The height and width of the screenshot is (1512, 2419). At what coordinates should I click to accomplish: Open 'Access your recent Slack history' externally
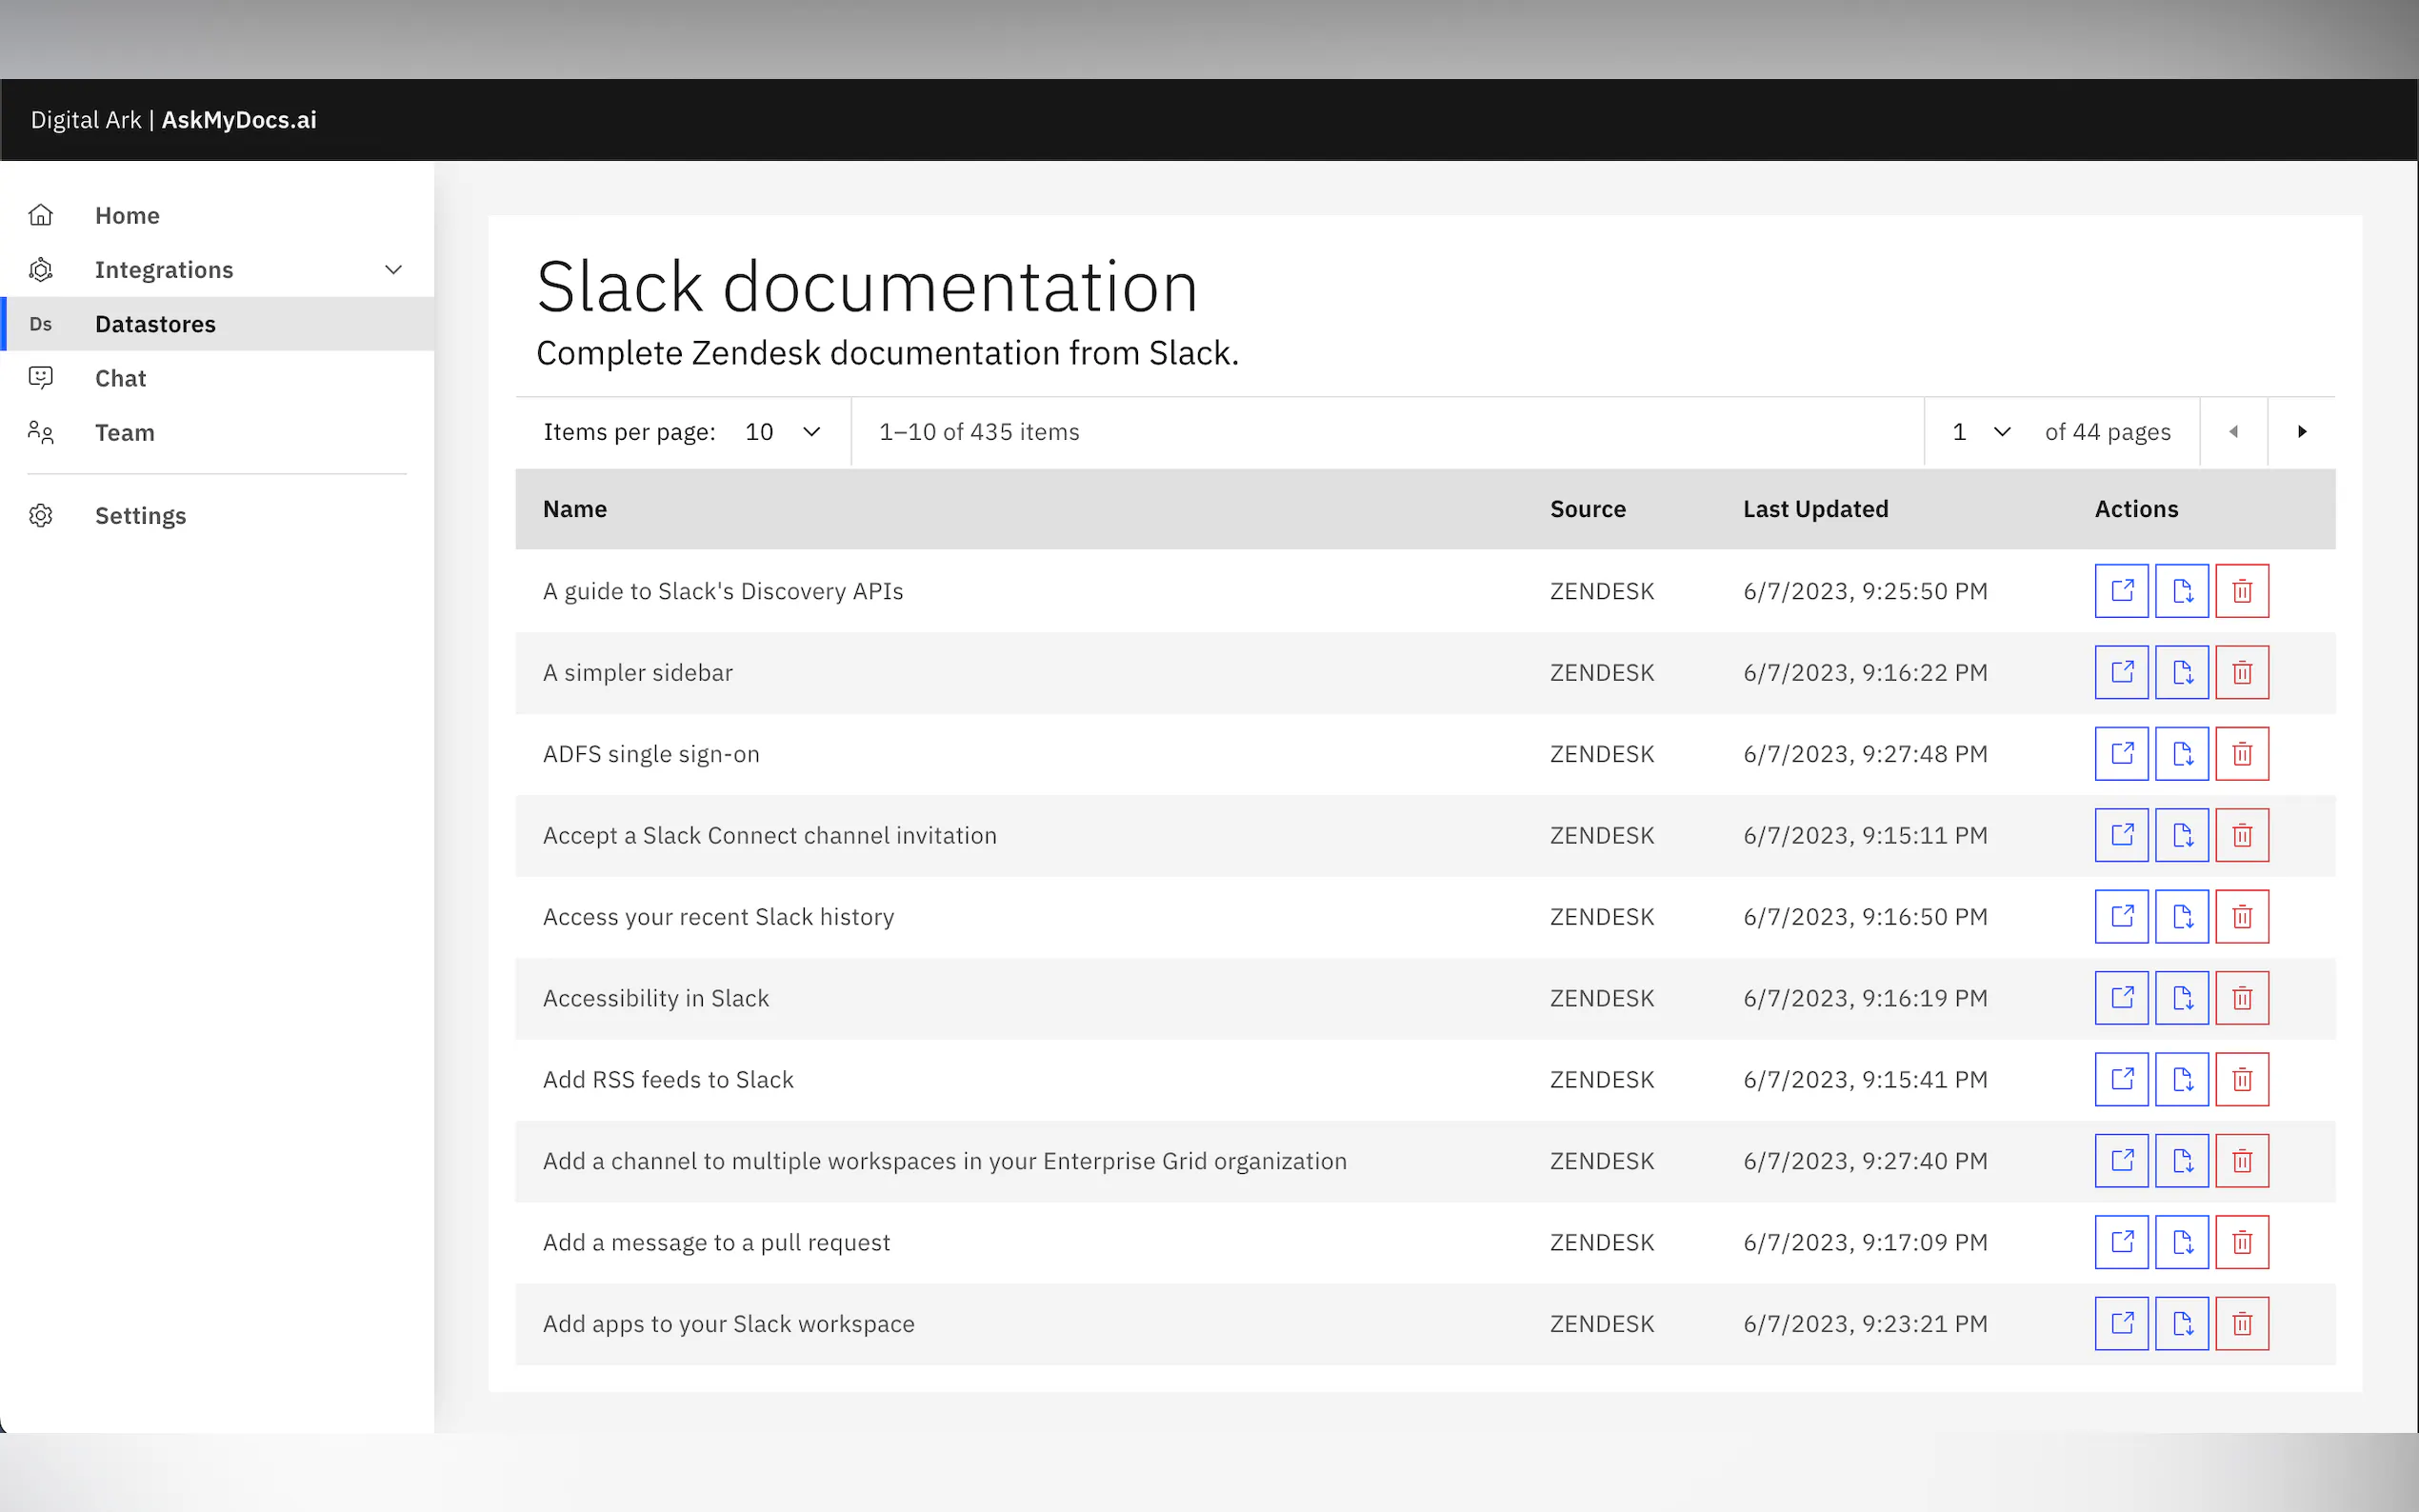(x=2121, y=916)
